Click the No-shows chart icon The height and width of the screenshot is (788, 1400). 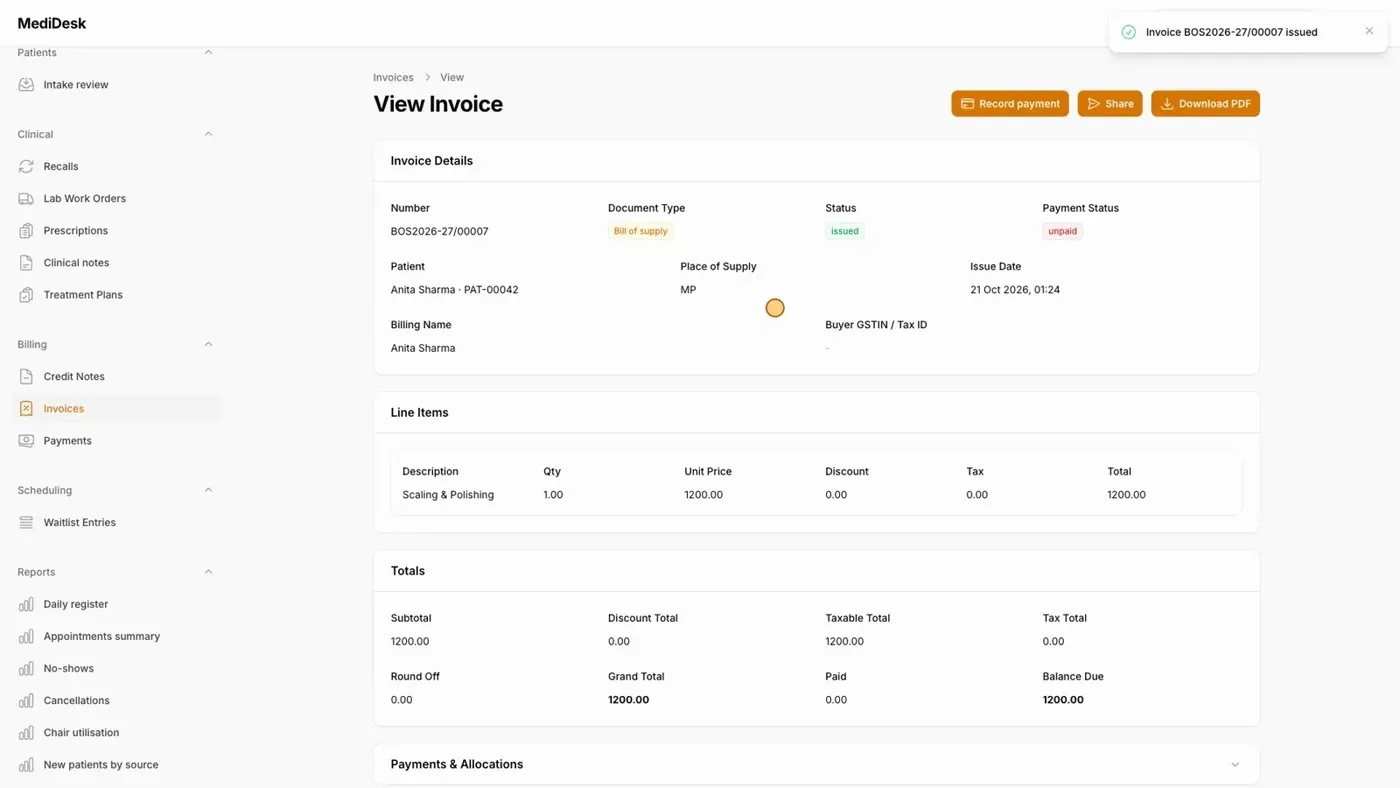point(26,669)
